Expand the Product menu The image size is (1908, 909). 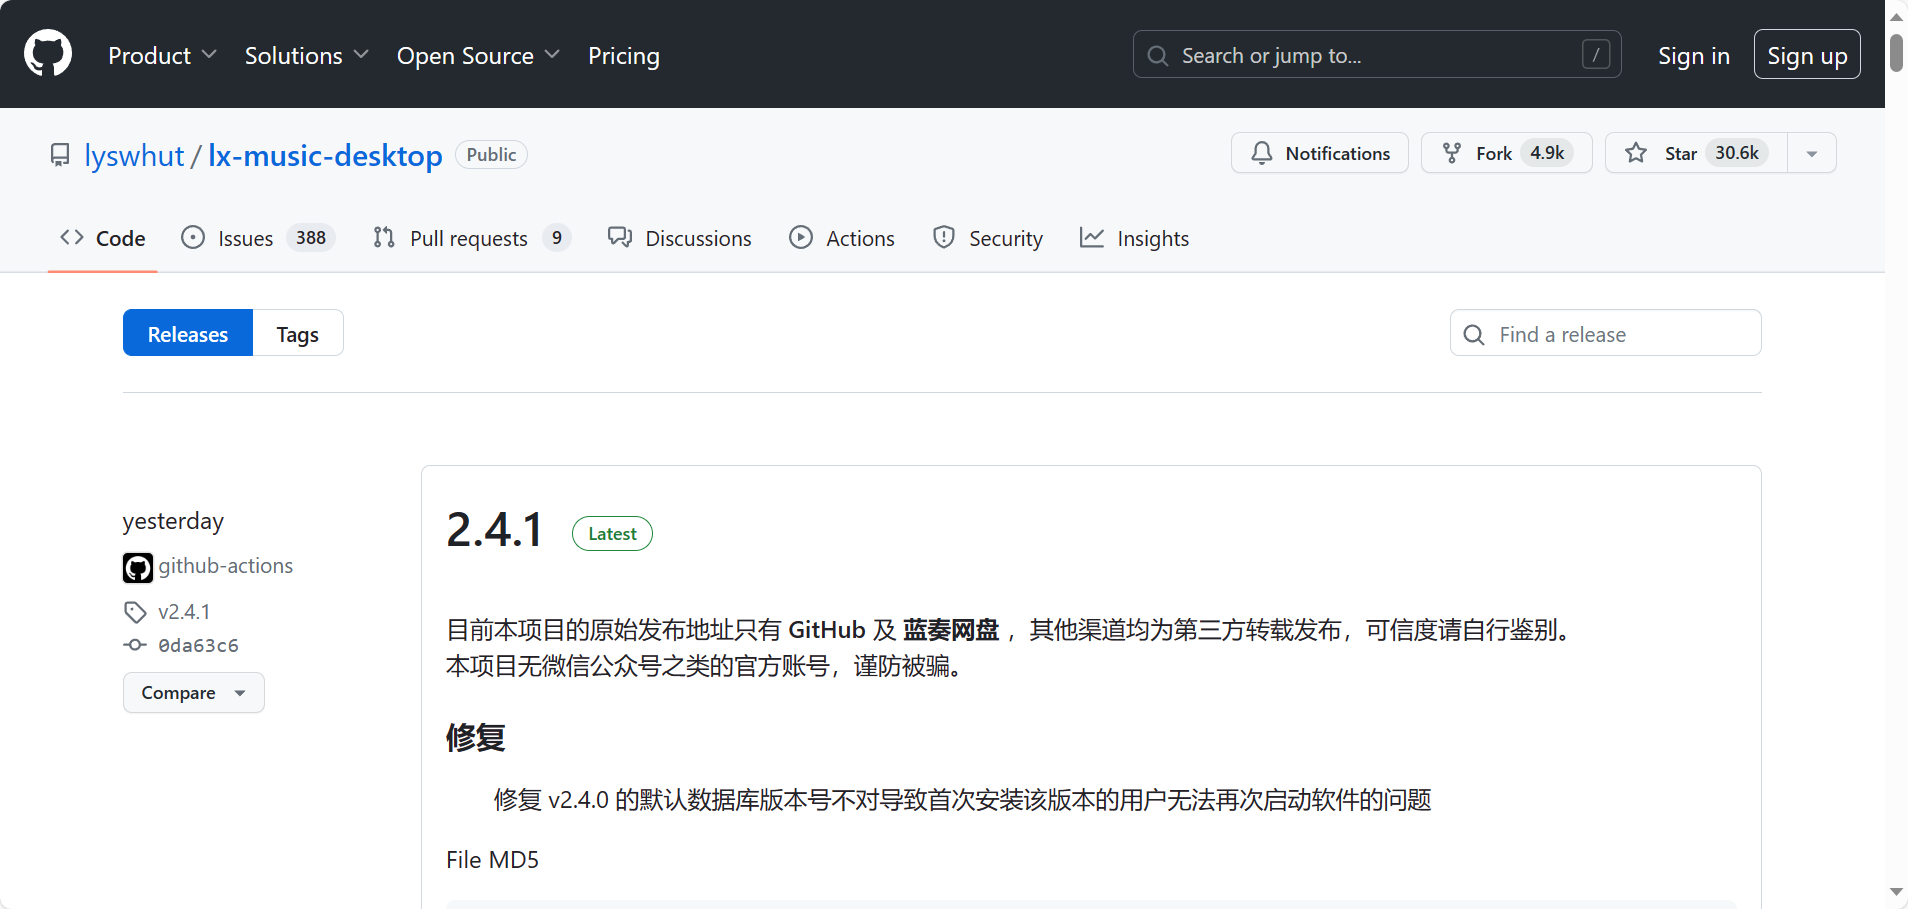162,55
